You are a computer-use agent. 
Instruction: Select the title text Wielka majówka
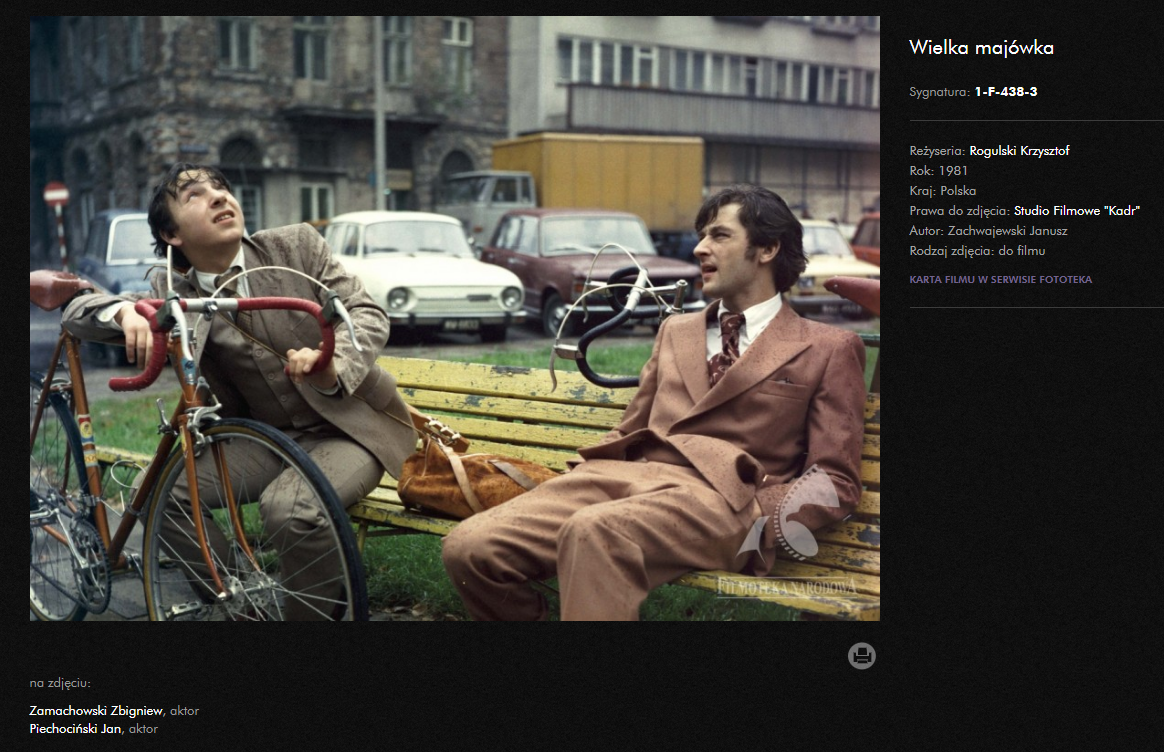click(x=981, y=48)
